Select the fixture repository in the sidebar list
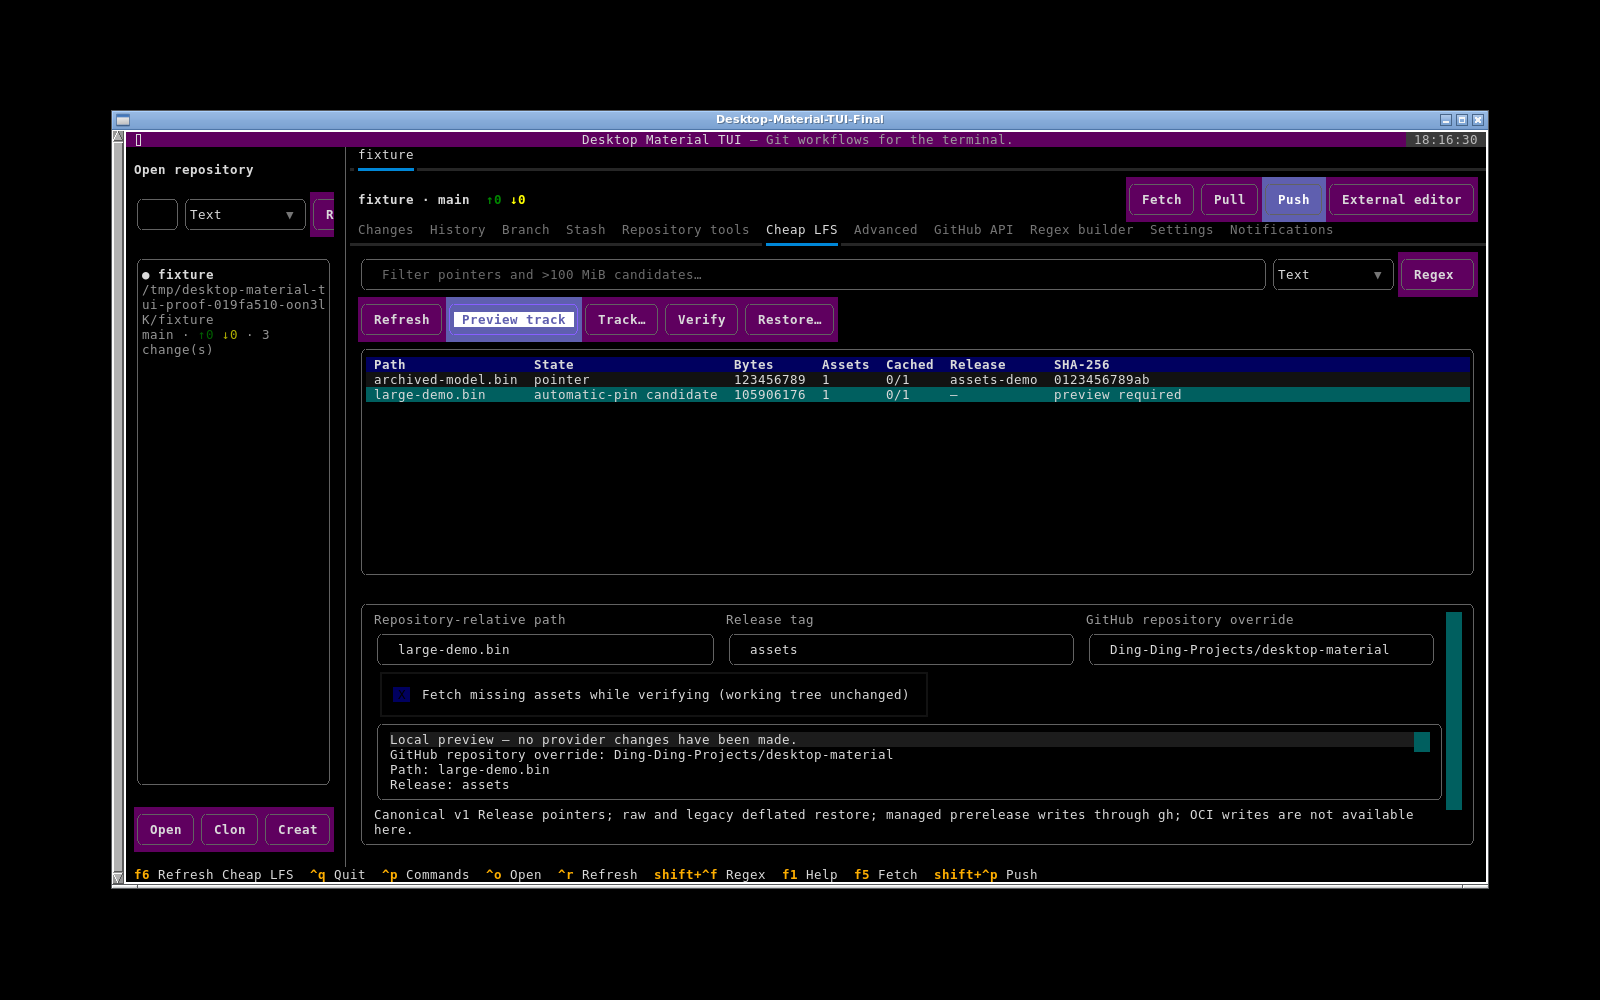 coord(233,312)
